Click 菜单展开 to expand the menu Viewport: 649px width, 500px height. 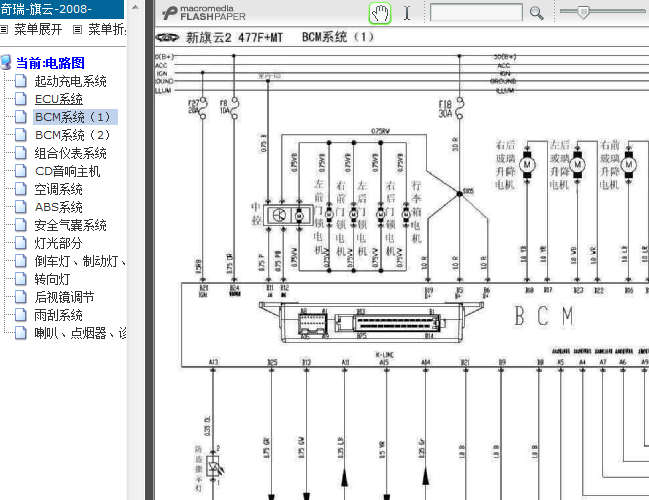coord(38,29)
